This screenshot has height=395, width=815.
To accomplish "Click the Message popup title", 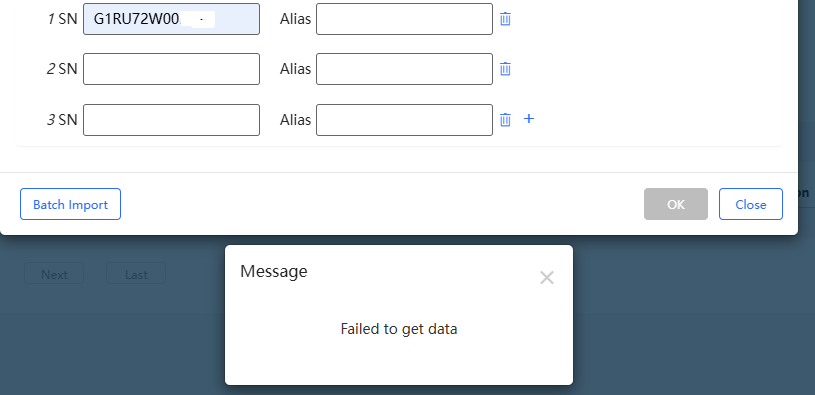I will pyautogui.click(x=273, y=271).
